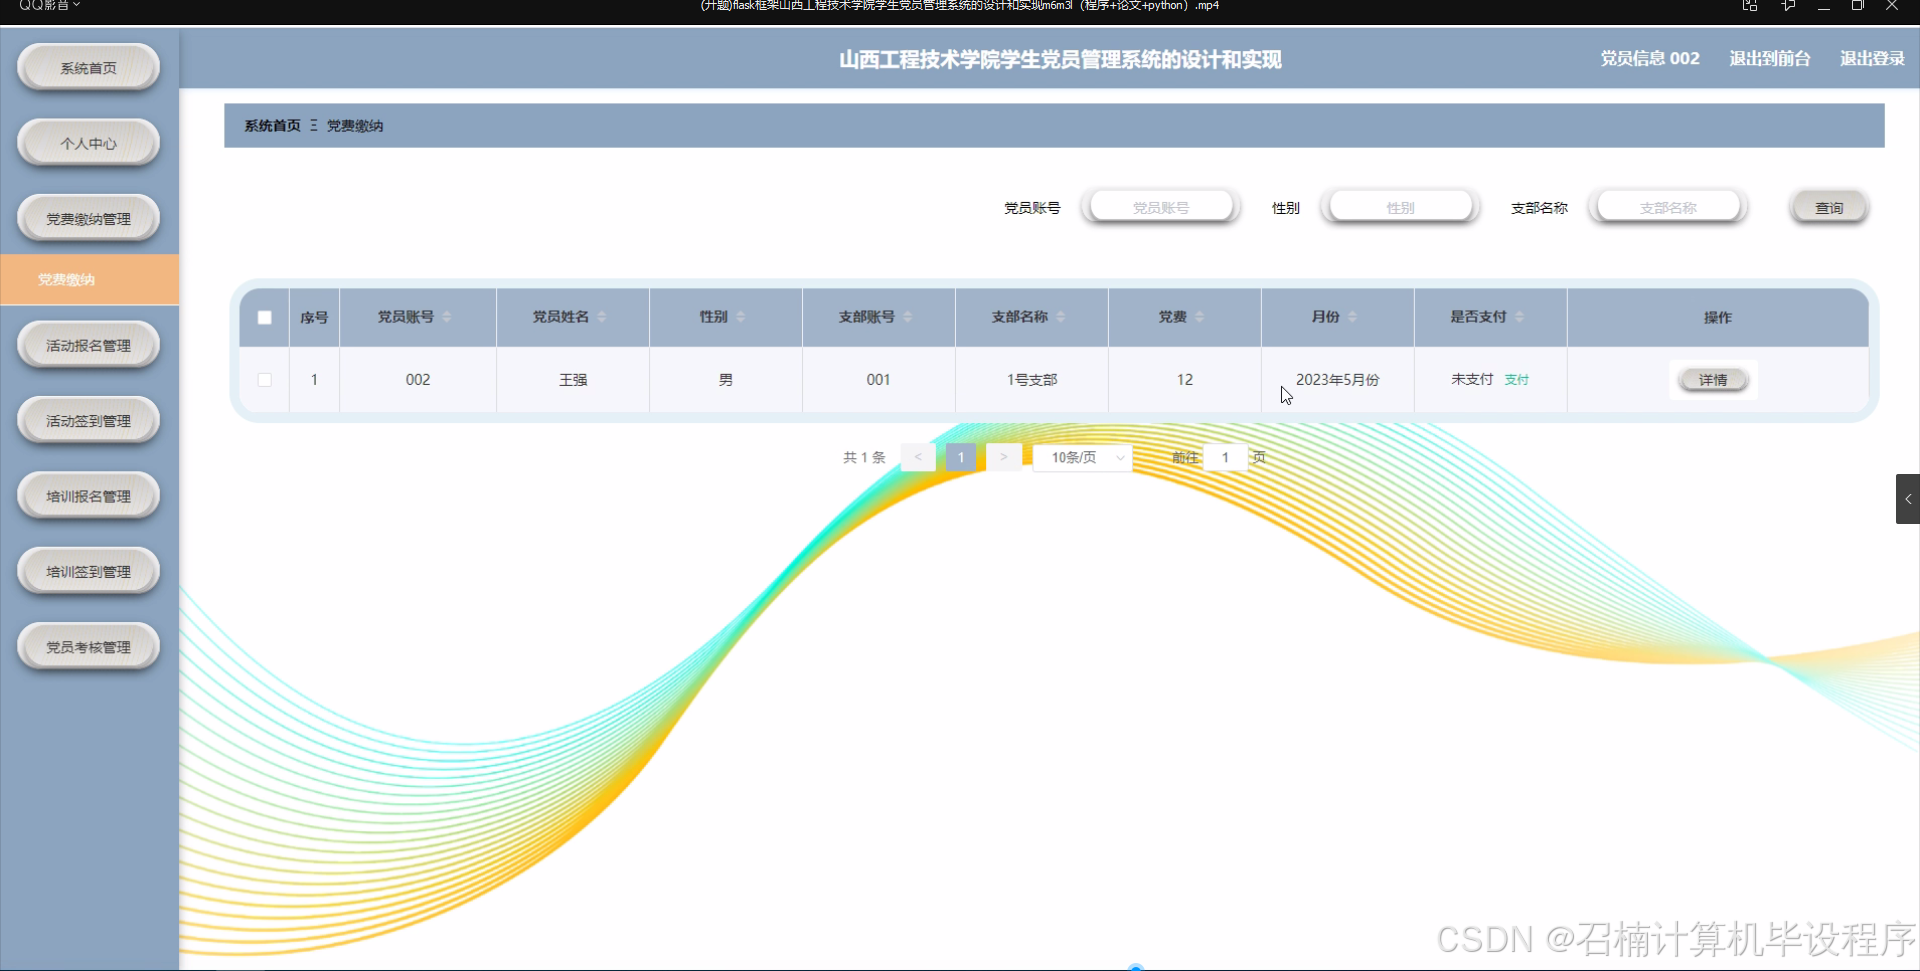Expand the 党费缴纳管理 sidebar menu
This screenshot has height=971, width=1920.
pos(88,218)
